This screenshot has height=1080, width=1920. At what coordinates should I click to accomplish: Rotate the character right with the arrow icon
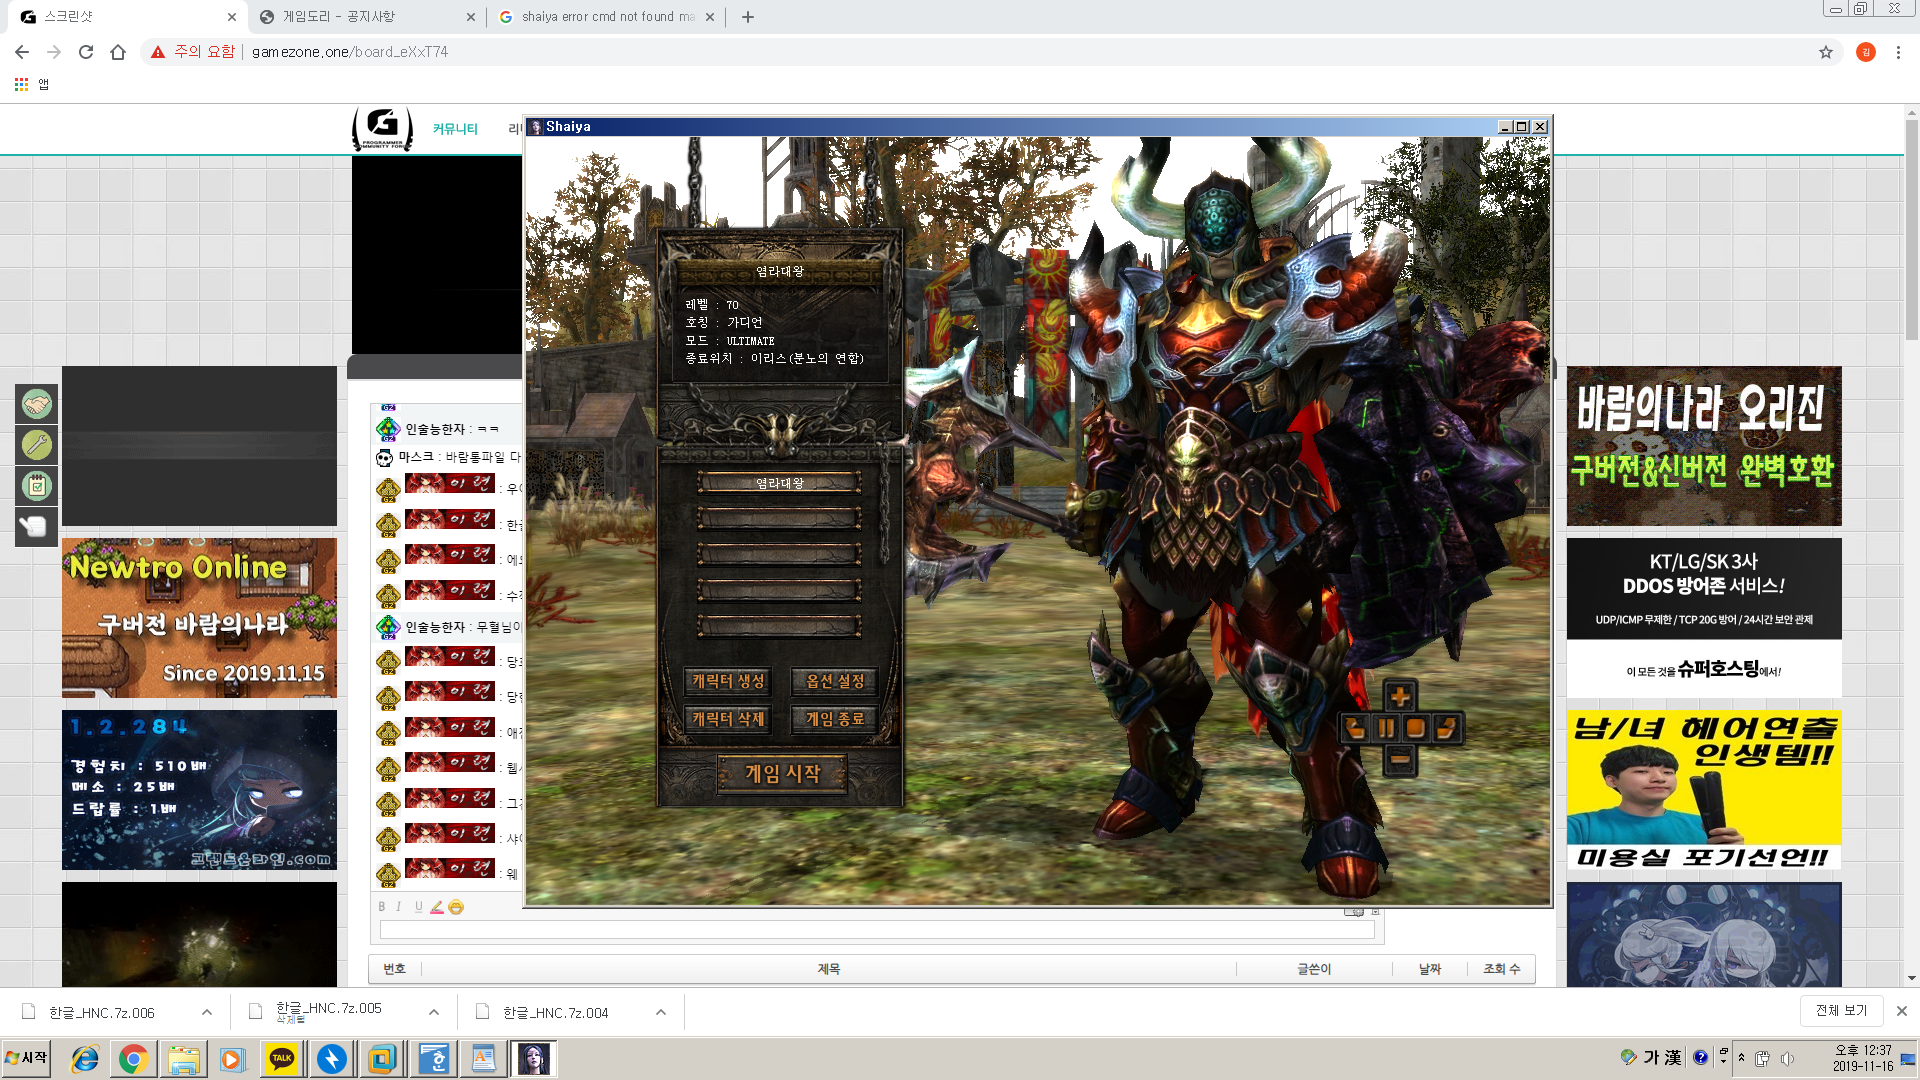[x=1446, y=728]
